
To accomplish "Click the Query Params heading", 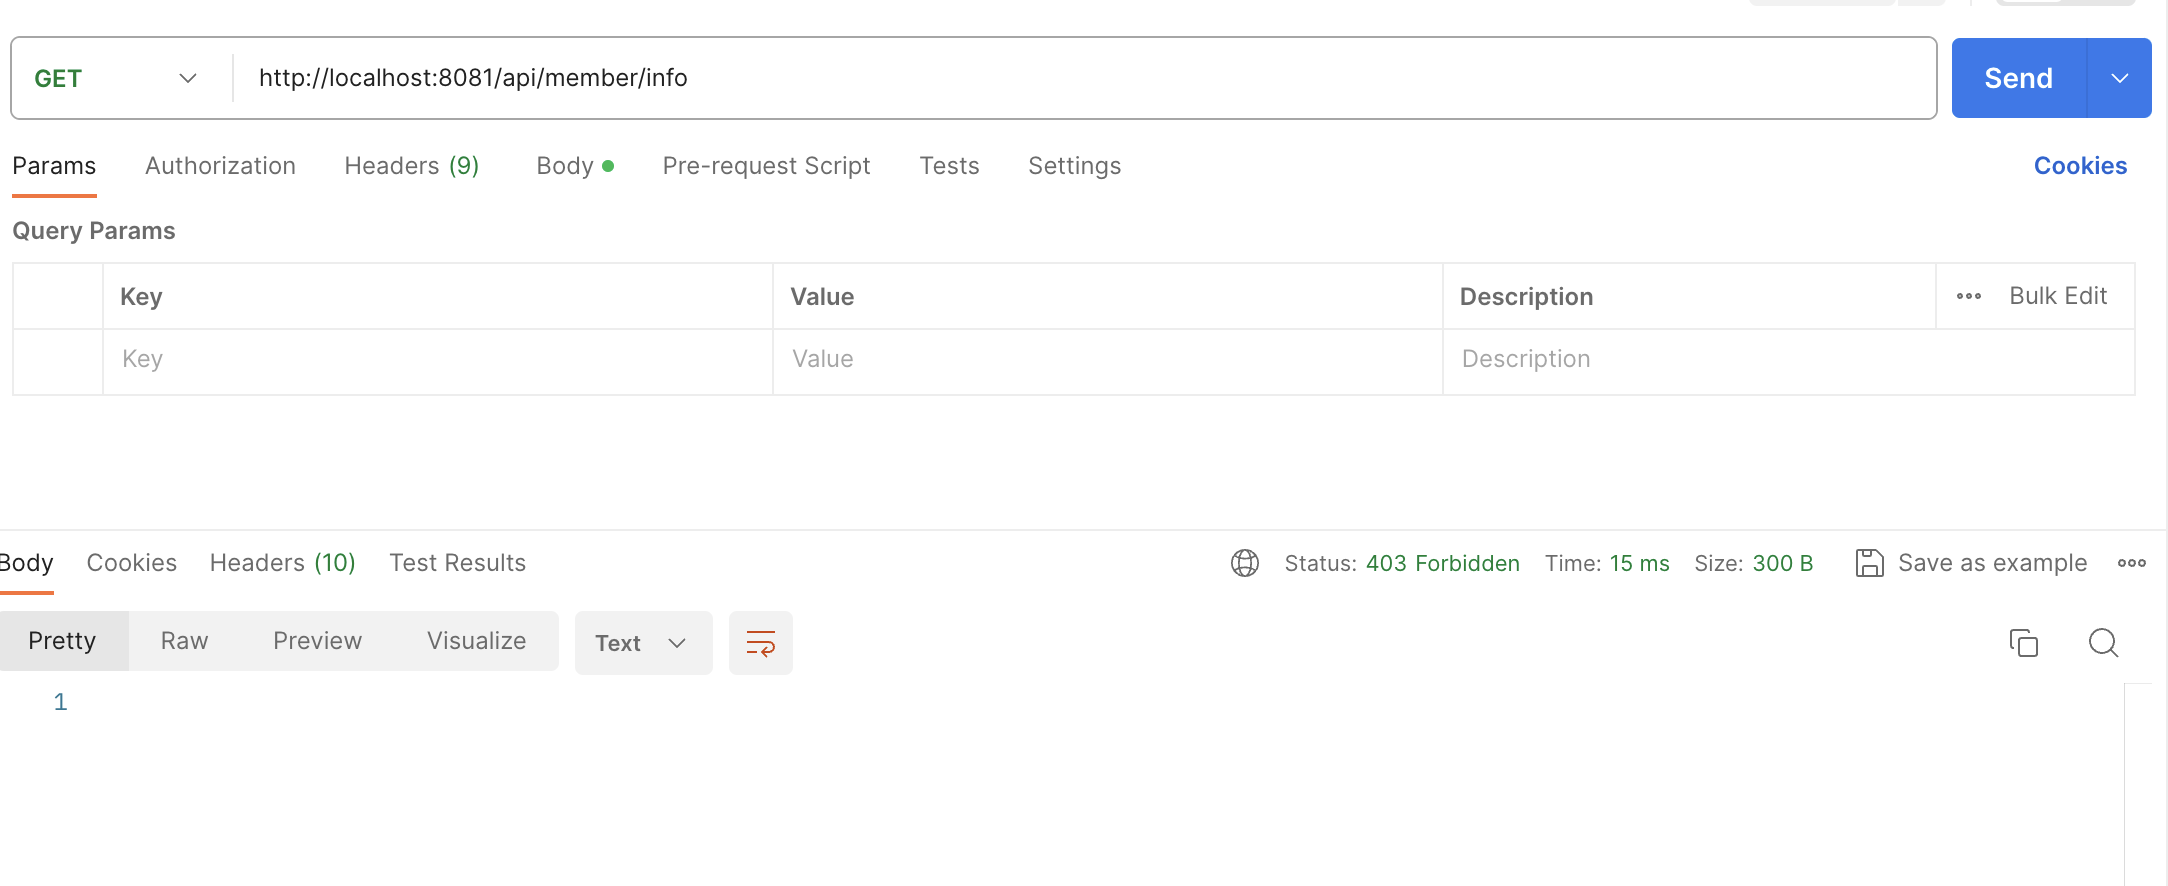I will [94, 231].
